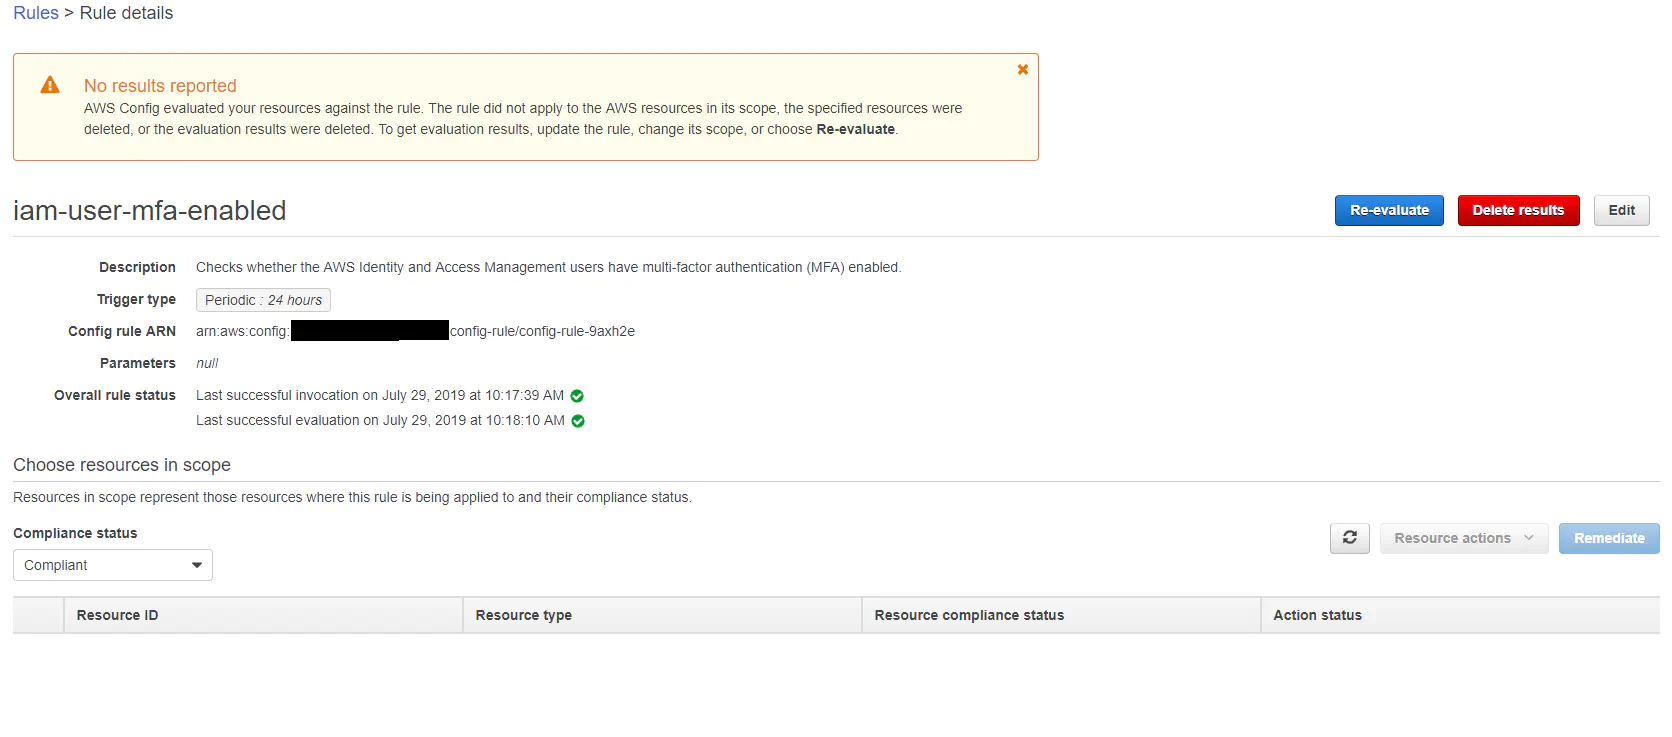Image resolution: width=1672 pixels, height=737 pixels.
Task: Click the refresh resources icon button
Action: 1350,538
